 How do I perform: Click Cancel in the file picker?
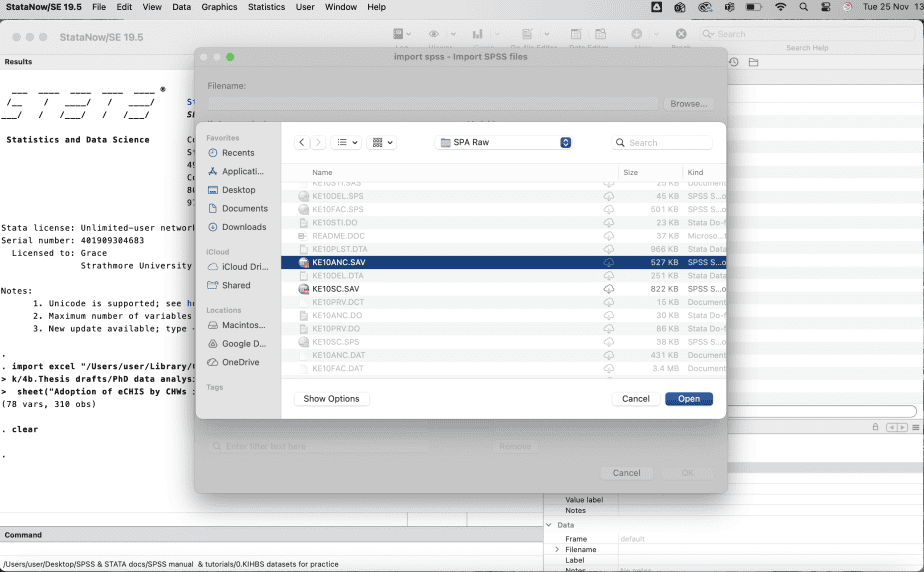(x=636, y=399)
